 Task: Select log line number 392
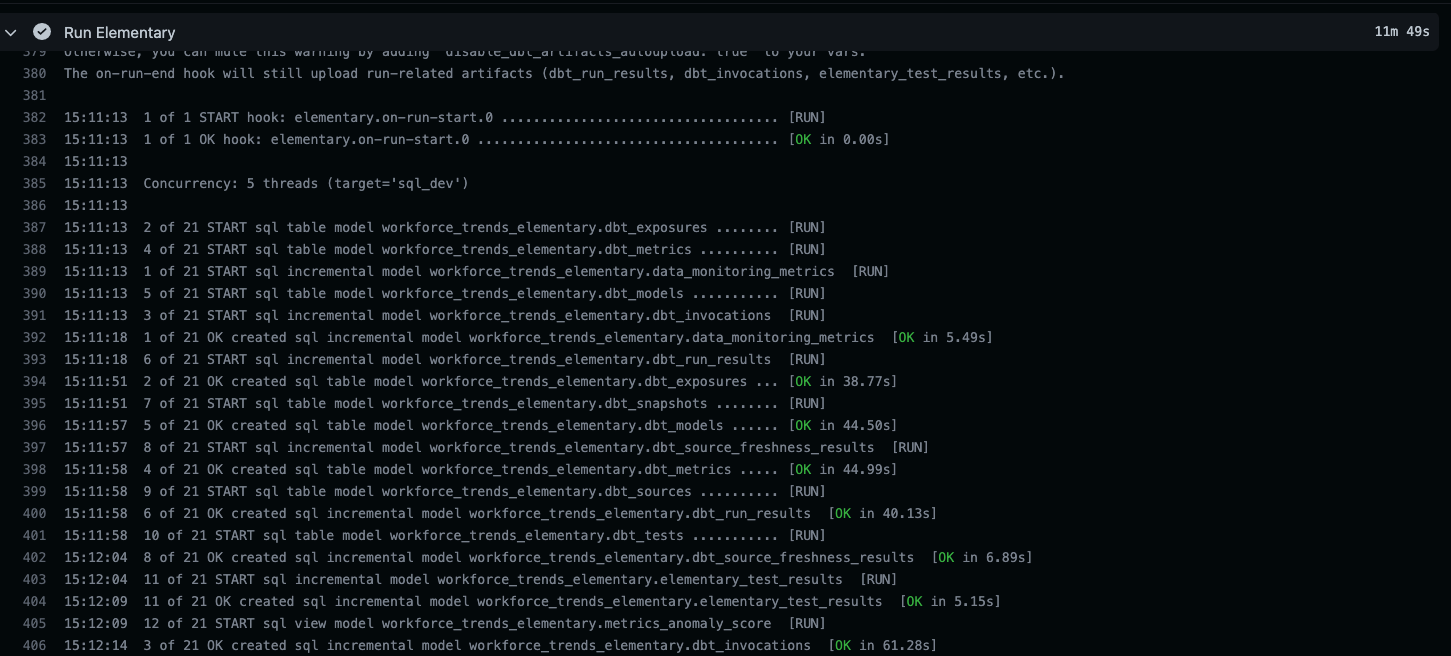[x=35, y=337]
